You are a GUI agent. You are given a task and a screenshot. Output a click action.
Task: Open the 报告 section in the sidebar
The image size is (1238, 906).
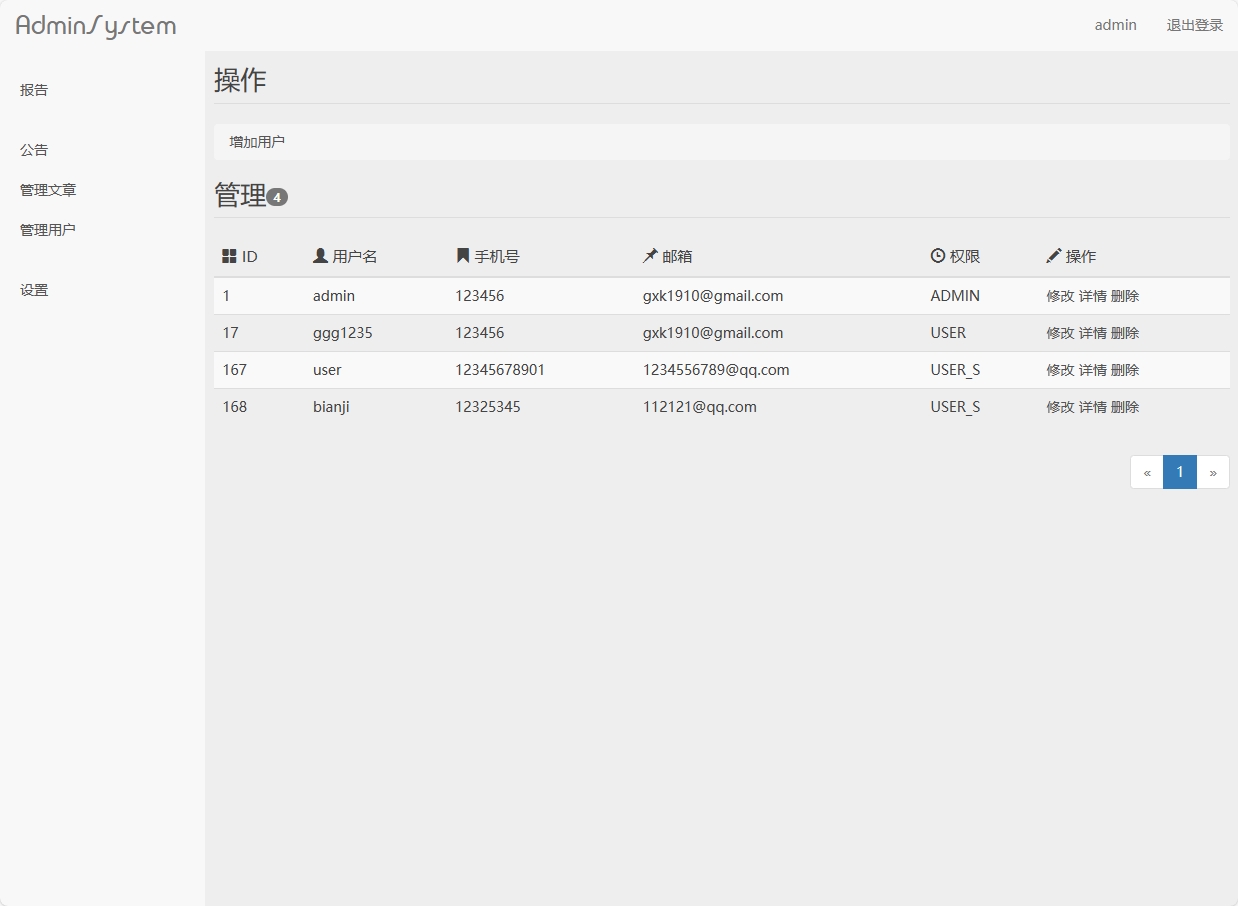(33, 89)
